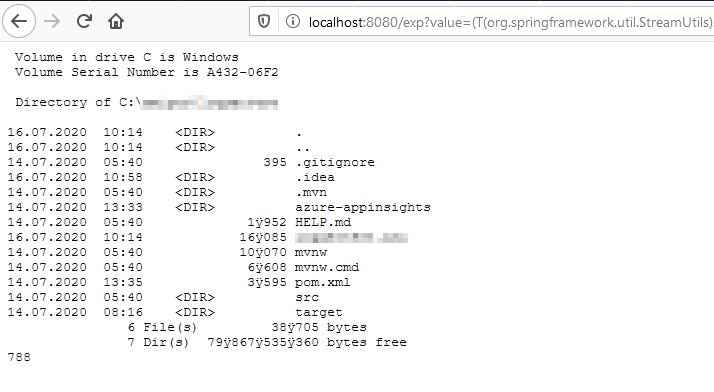The image size is (714, 392).
Task: Click the src directory entry
Action: tap(307, 297)
